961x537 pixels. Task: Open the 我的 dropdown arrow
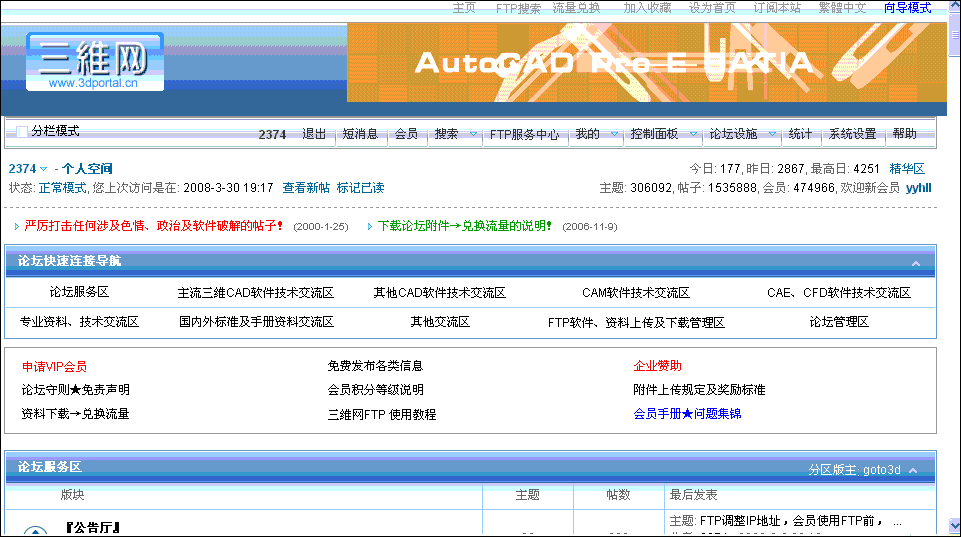point(614,134)
